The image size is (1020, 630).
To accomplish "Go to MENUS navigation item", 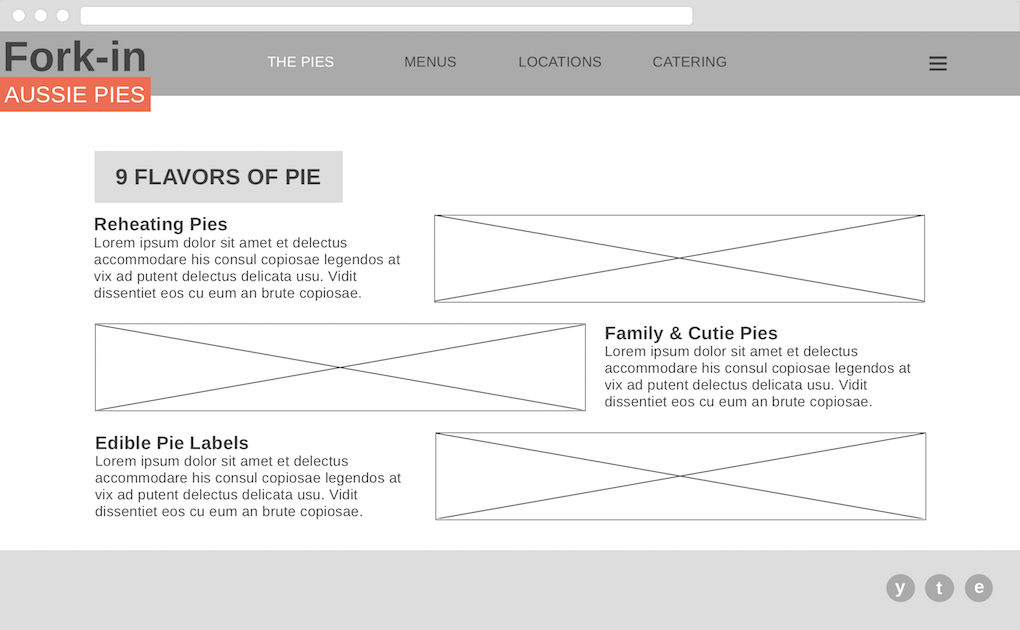I will tap(430, 62).
